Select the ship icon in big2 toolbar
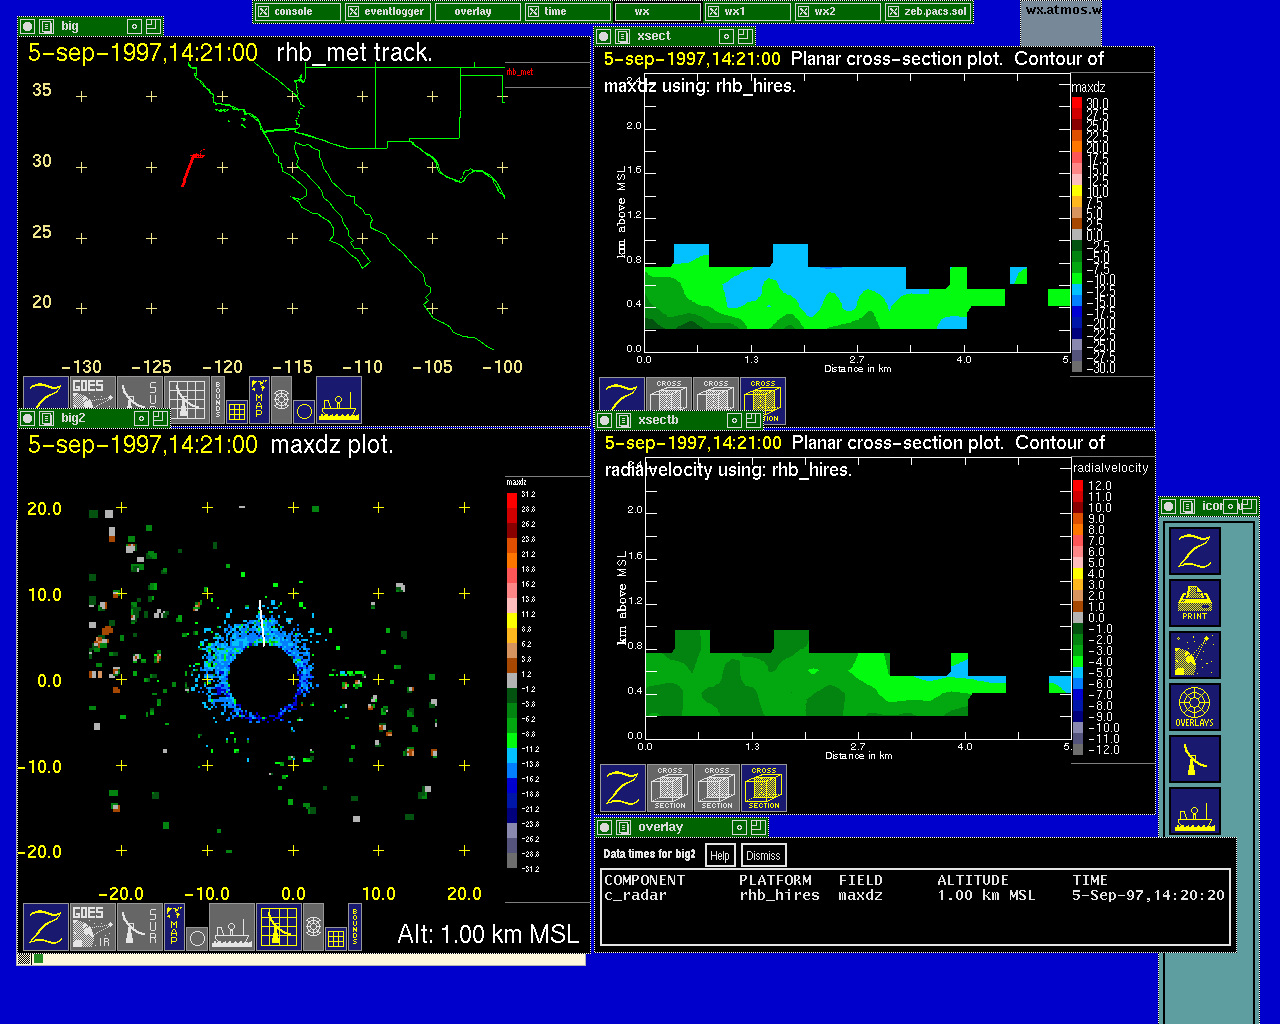The height and width of the screenshot is (1024, 1280). tap(232, 927)
